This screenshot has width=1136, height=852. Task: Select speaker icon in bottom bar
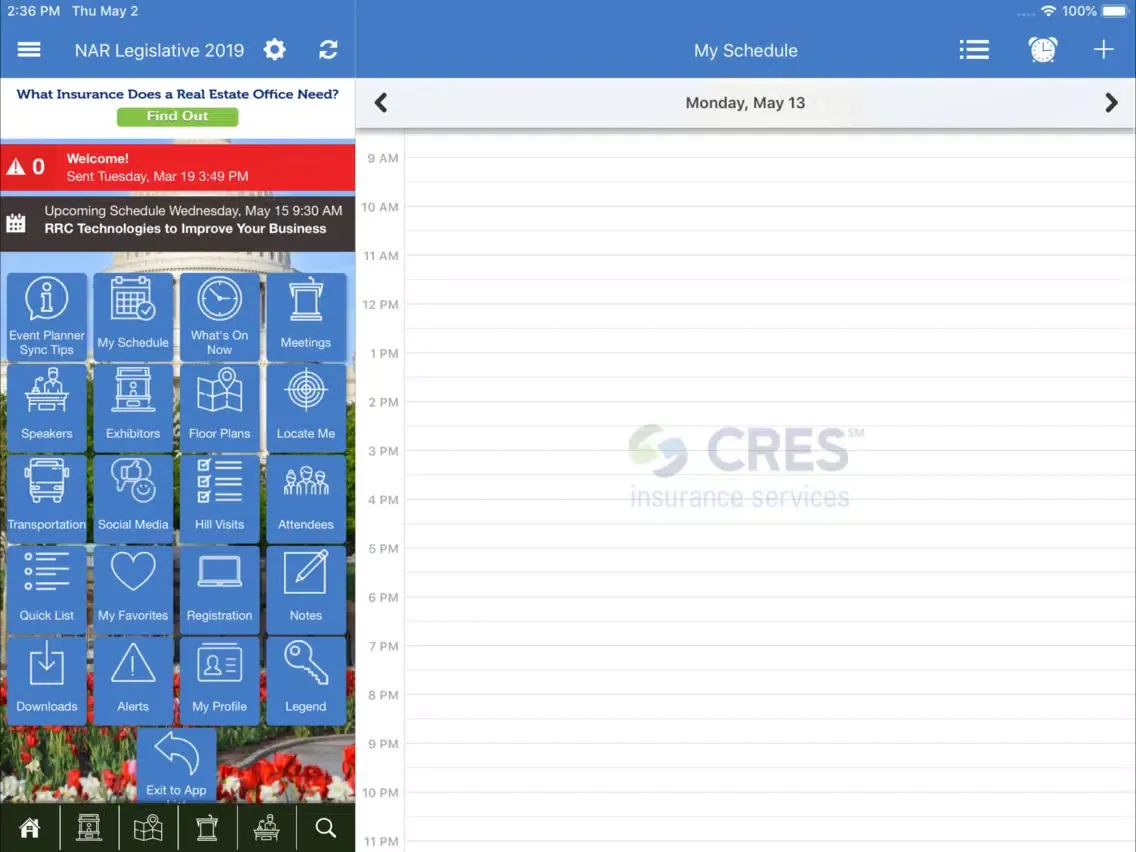[267, 827]
